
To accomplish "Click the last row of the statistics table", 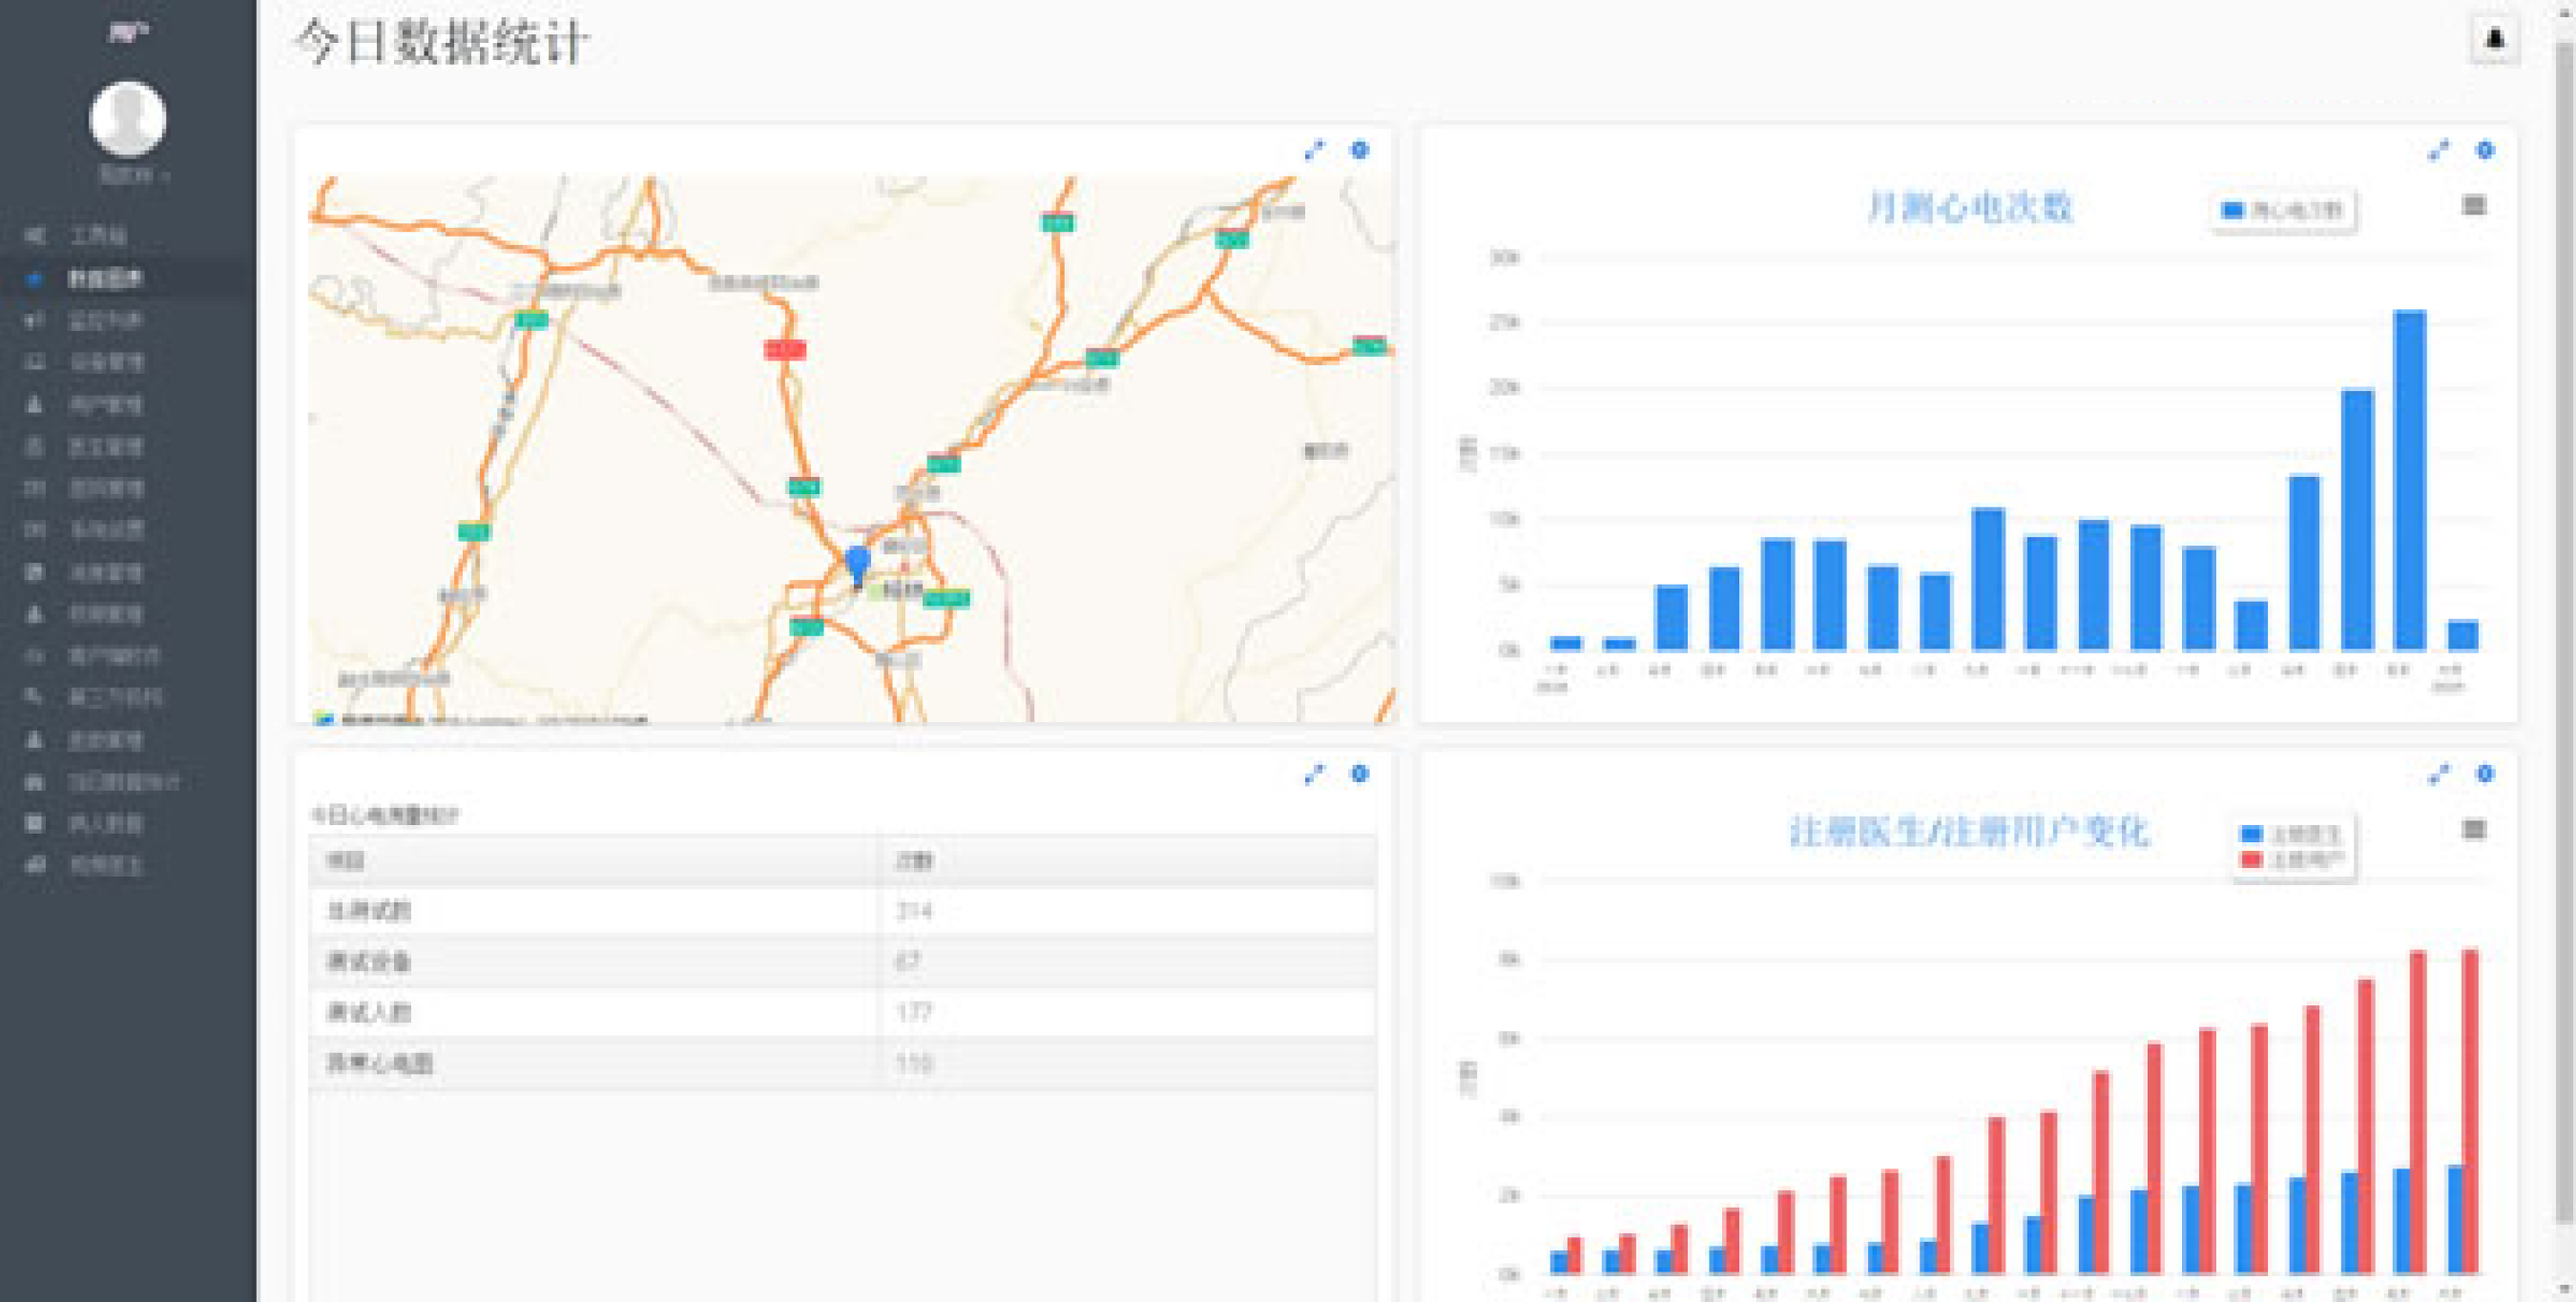I will click(843, 1063).
